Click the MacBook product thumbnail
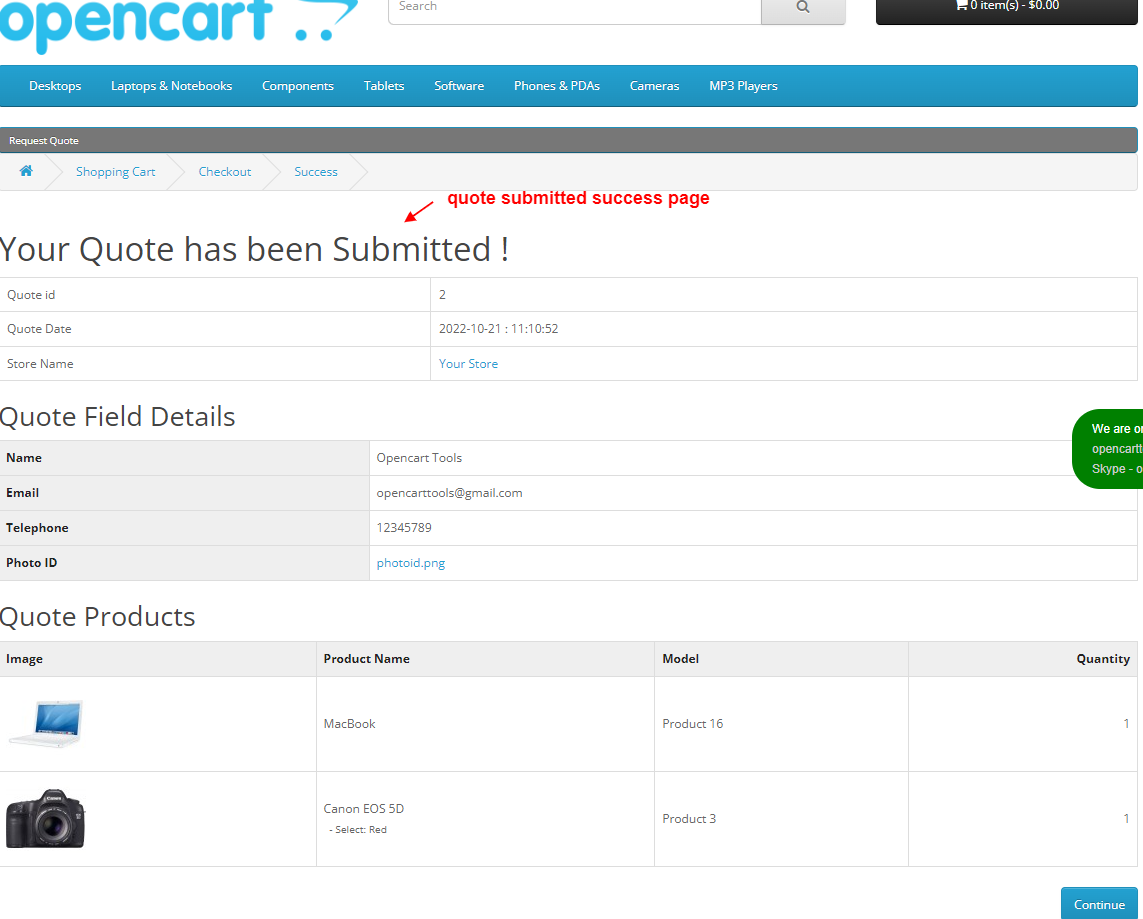 click(46, 723)
